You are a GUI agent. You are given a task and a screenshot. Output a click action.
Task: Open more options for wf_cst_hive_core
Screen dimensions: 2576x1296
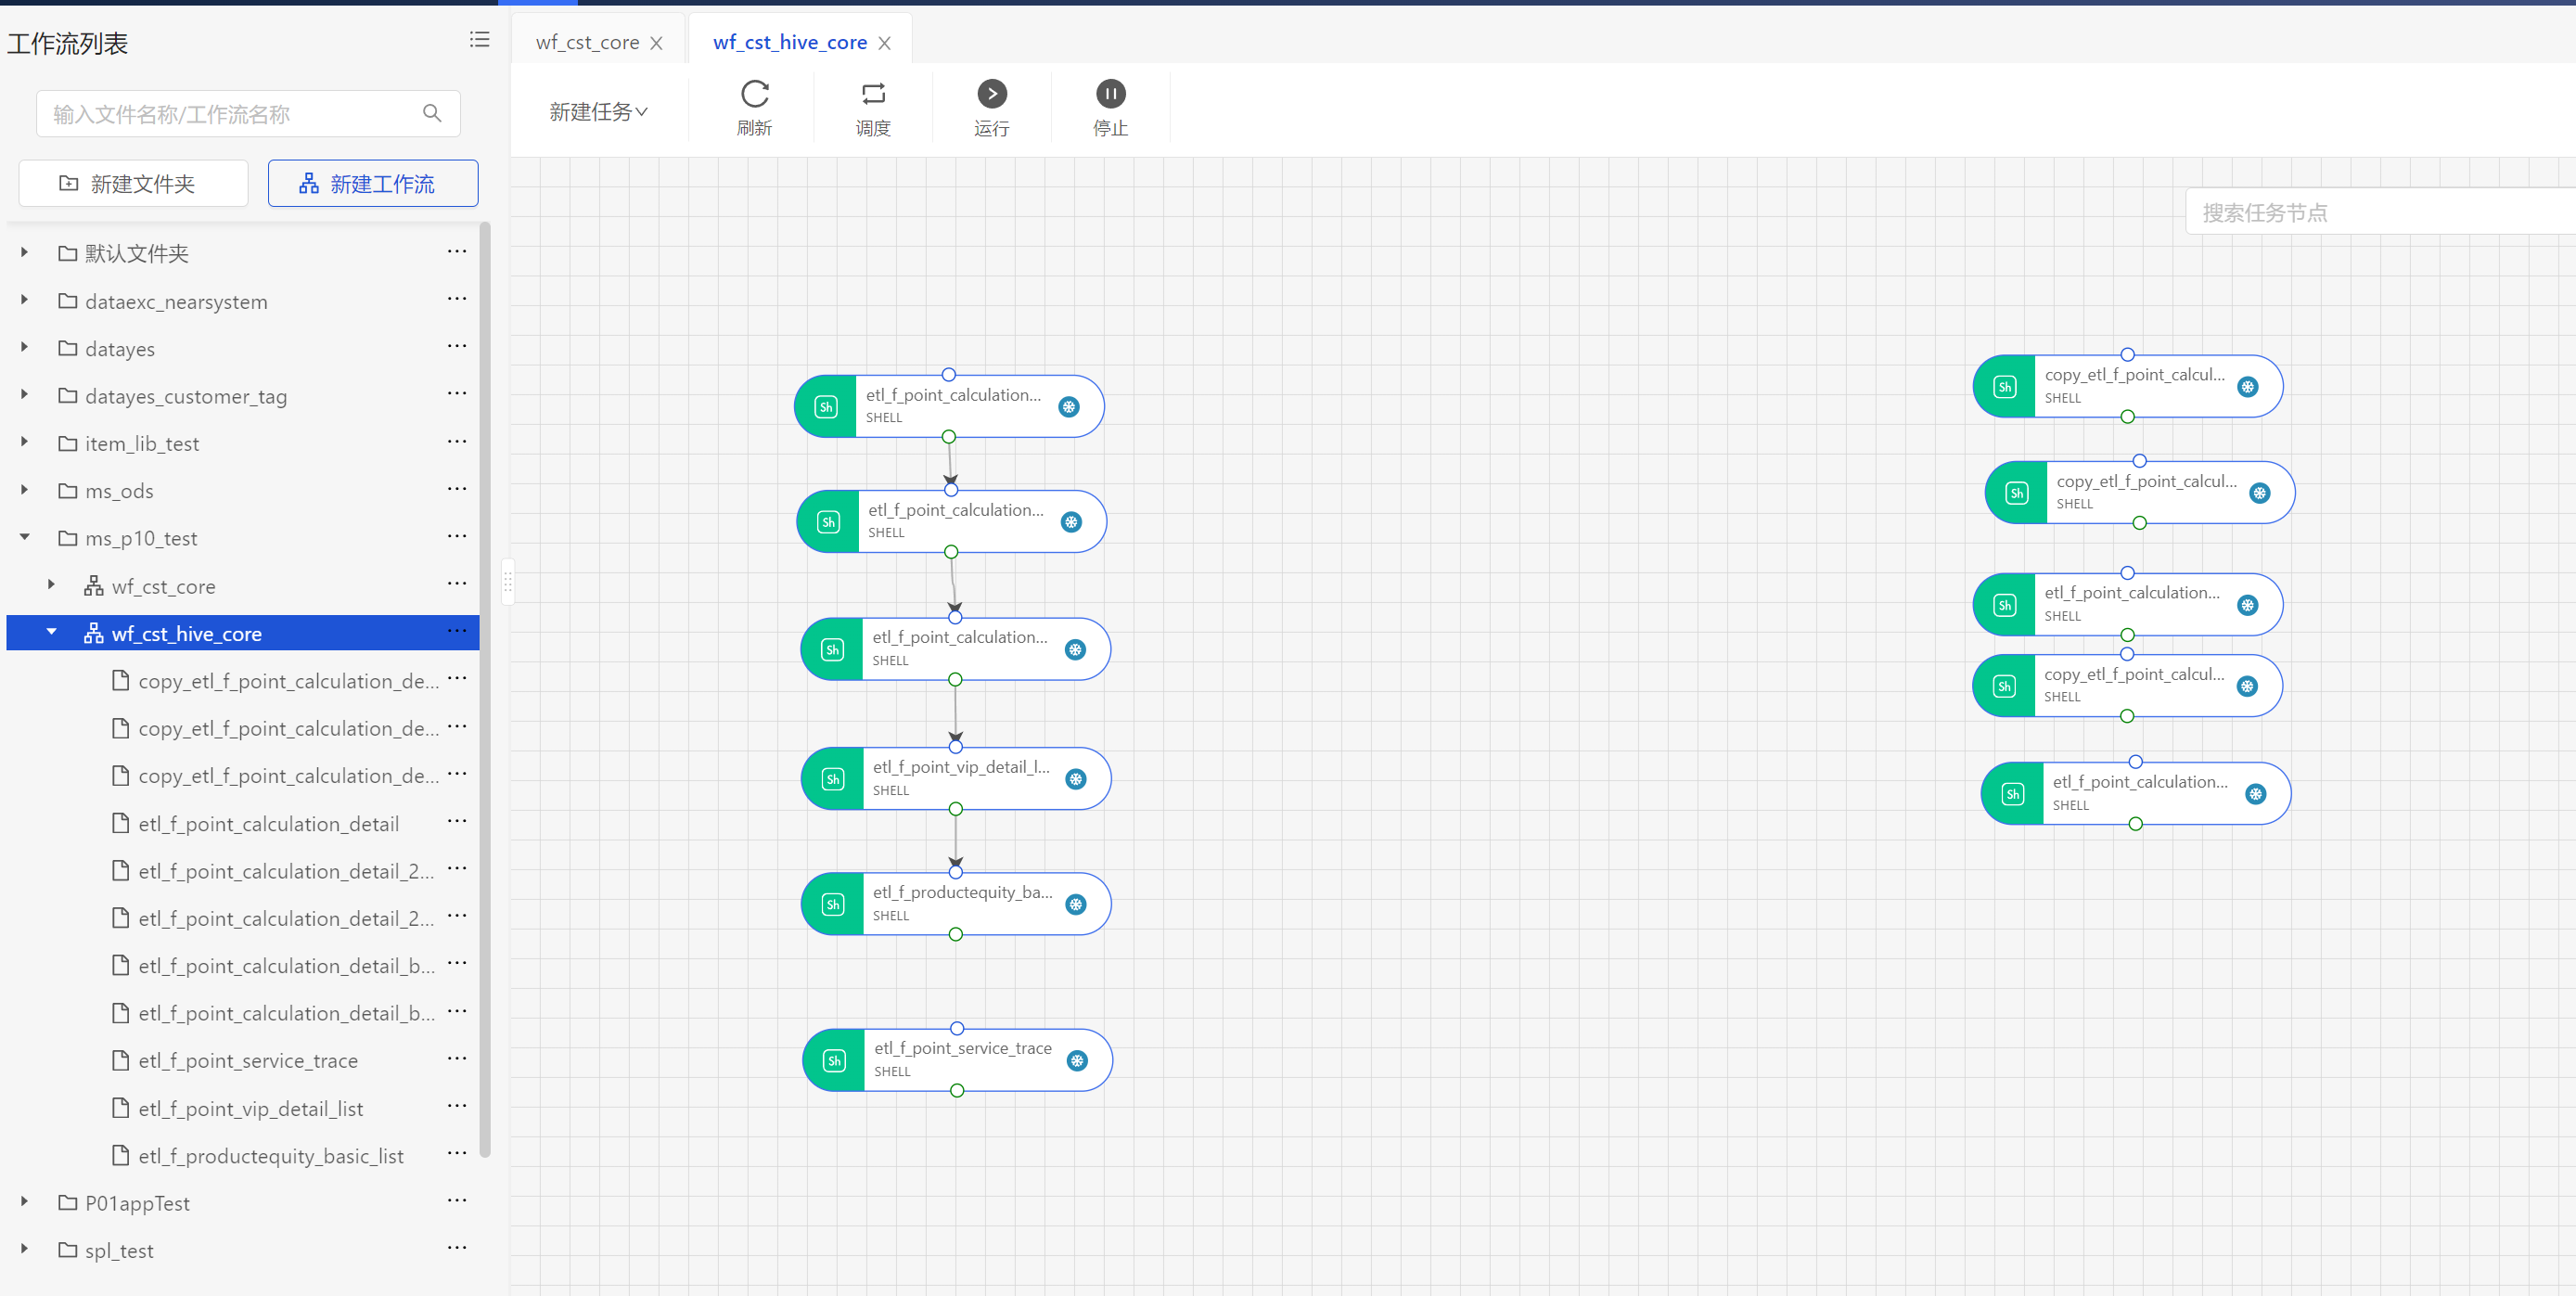(457, 631)
